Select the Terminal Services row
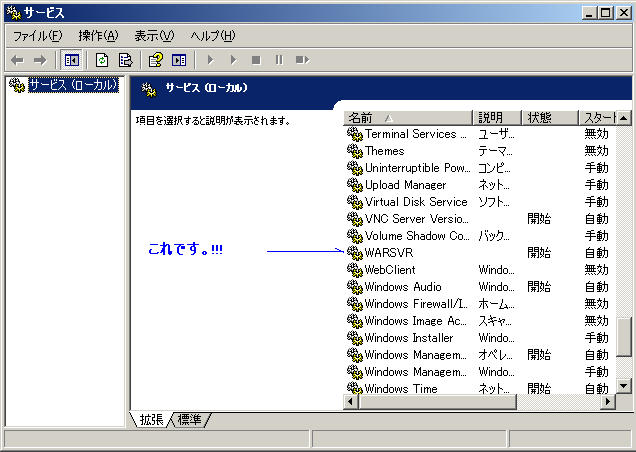The image size is (636, 452). coord(479,134)
